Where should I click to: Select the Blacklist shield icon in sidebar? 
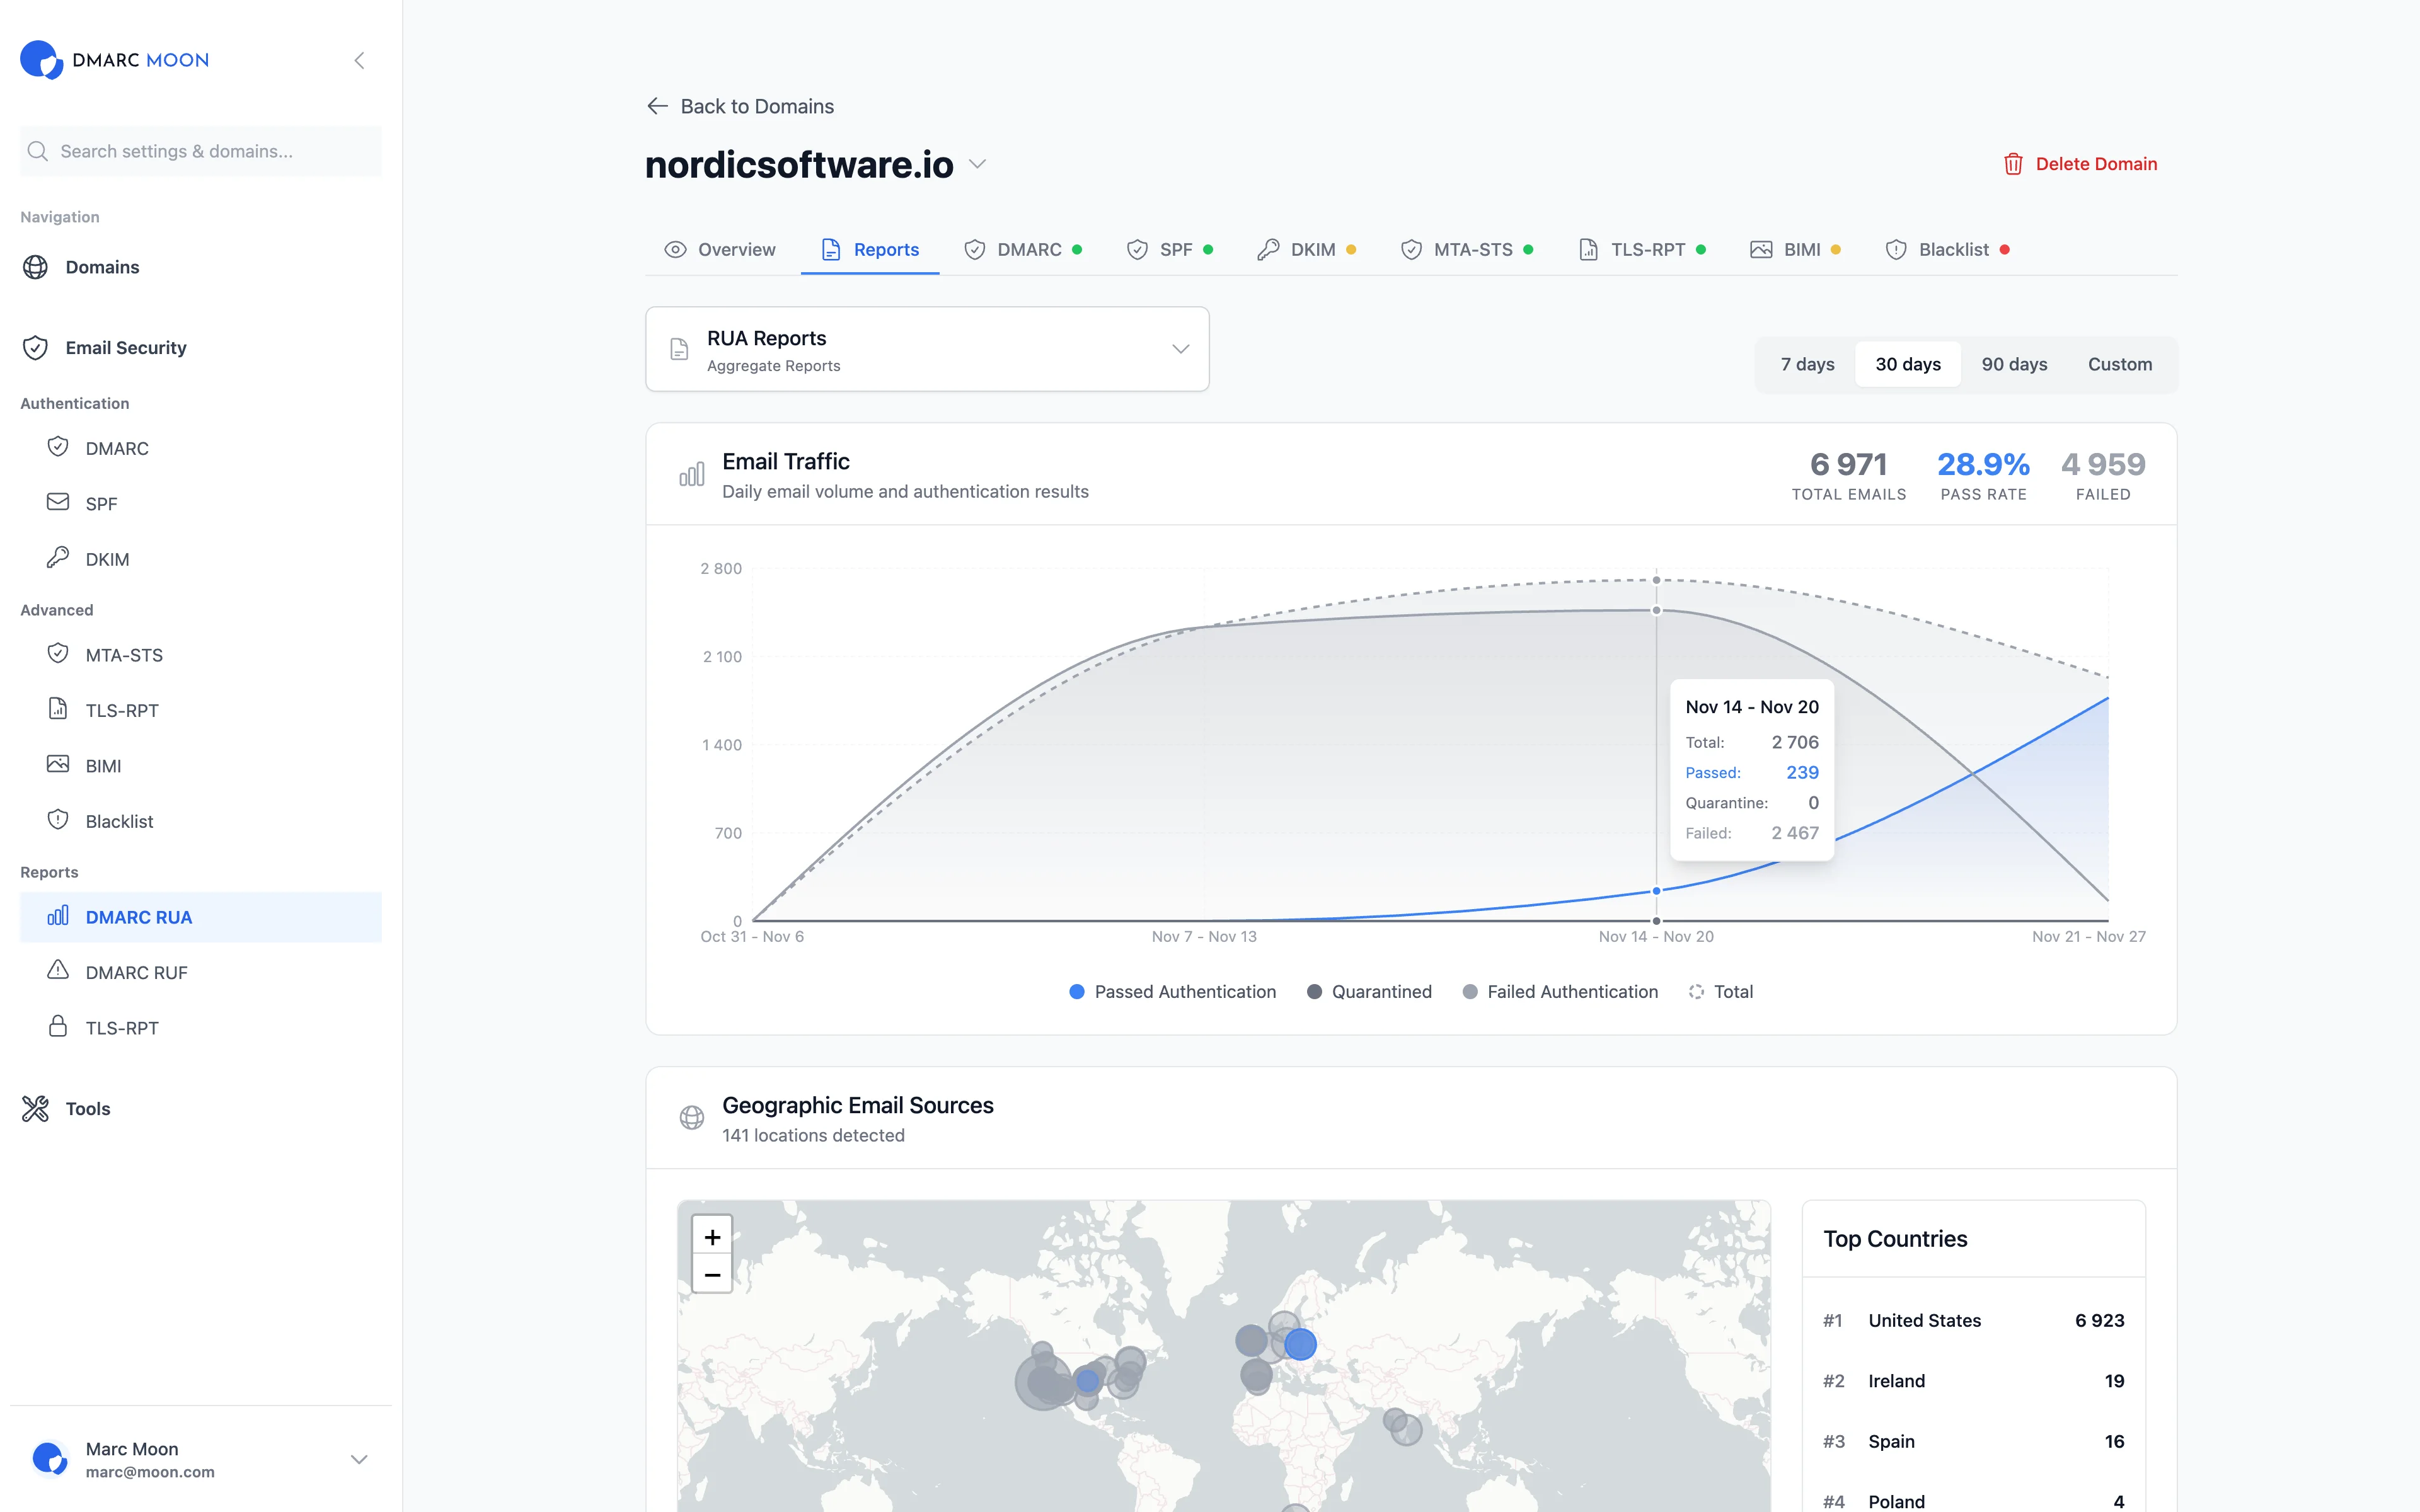58,819
